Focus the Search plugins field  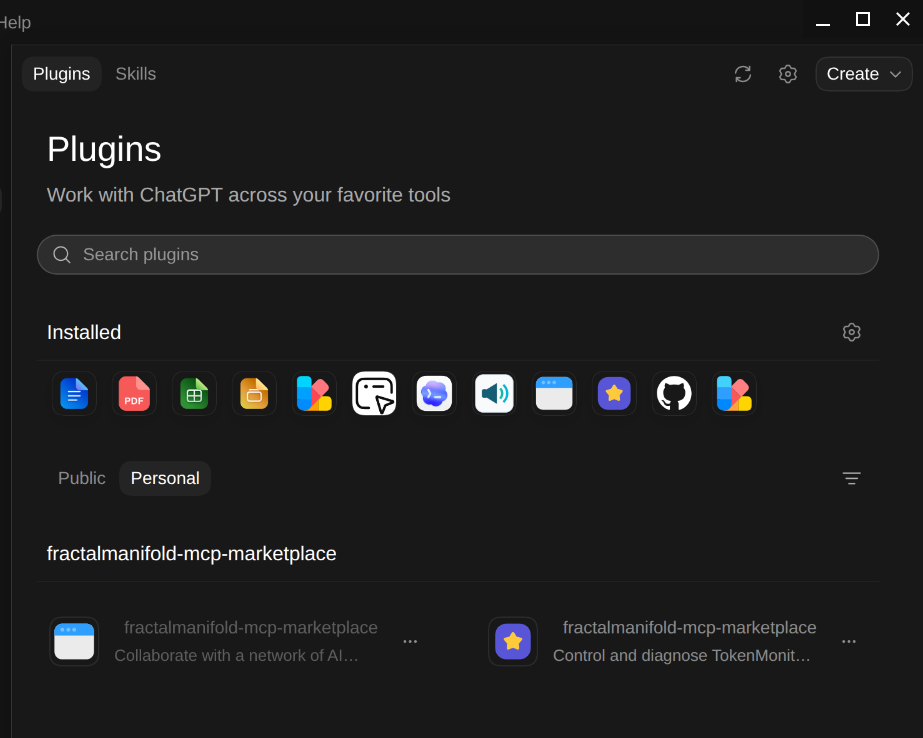point(458,255)
